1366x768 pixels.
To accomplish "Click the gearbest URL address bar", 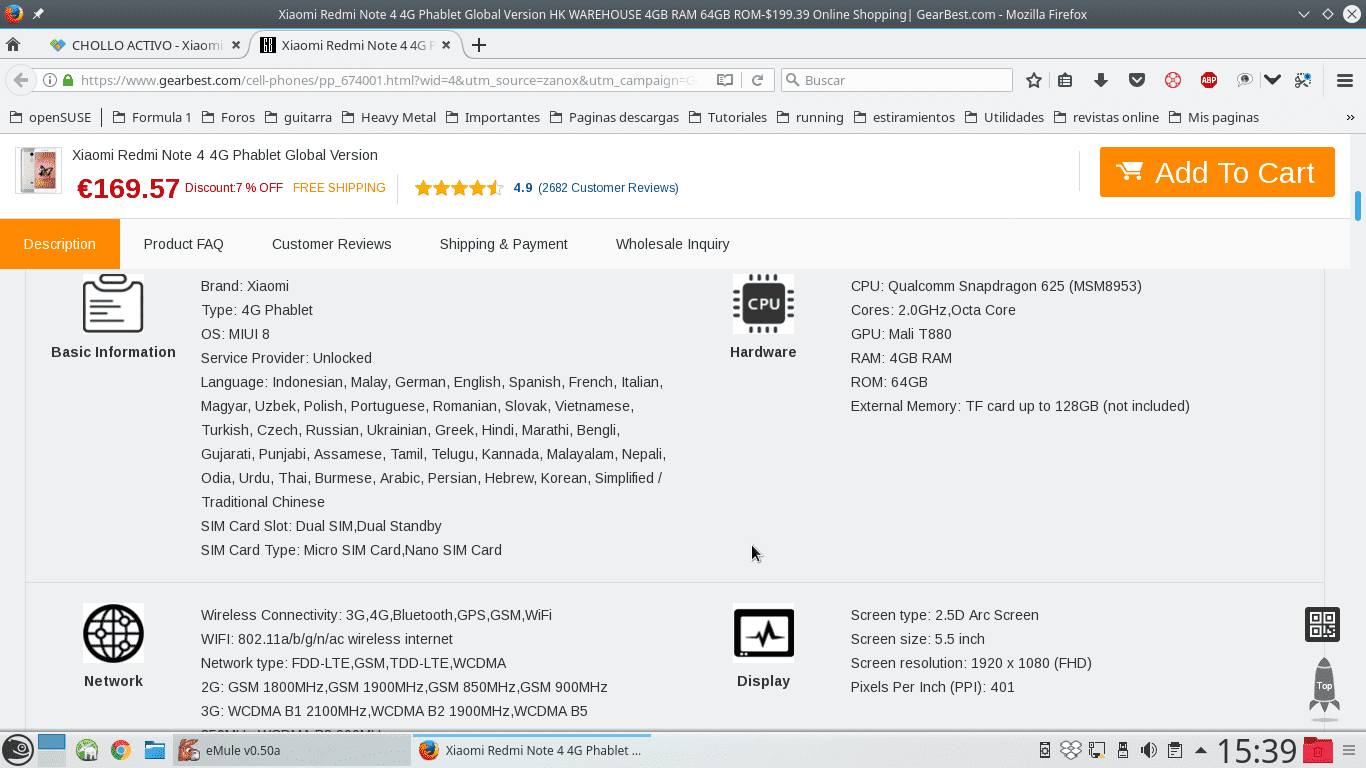I will [x=390, y=80].
